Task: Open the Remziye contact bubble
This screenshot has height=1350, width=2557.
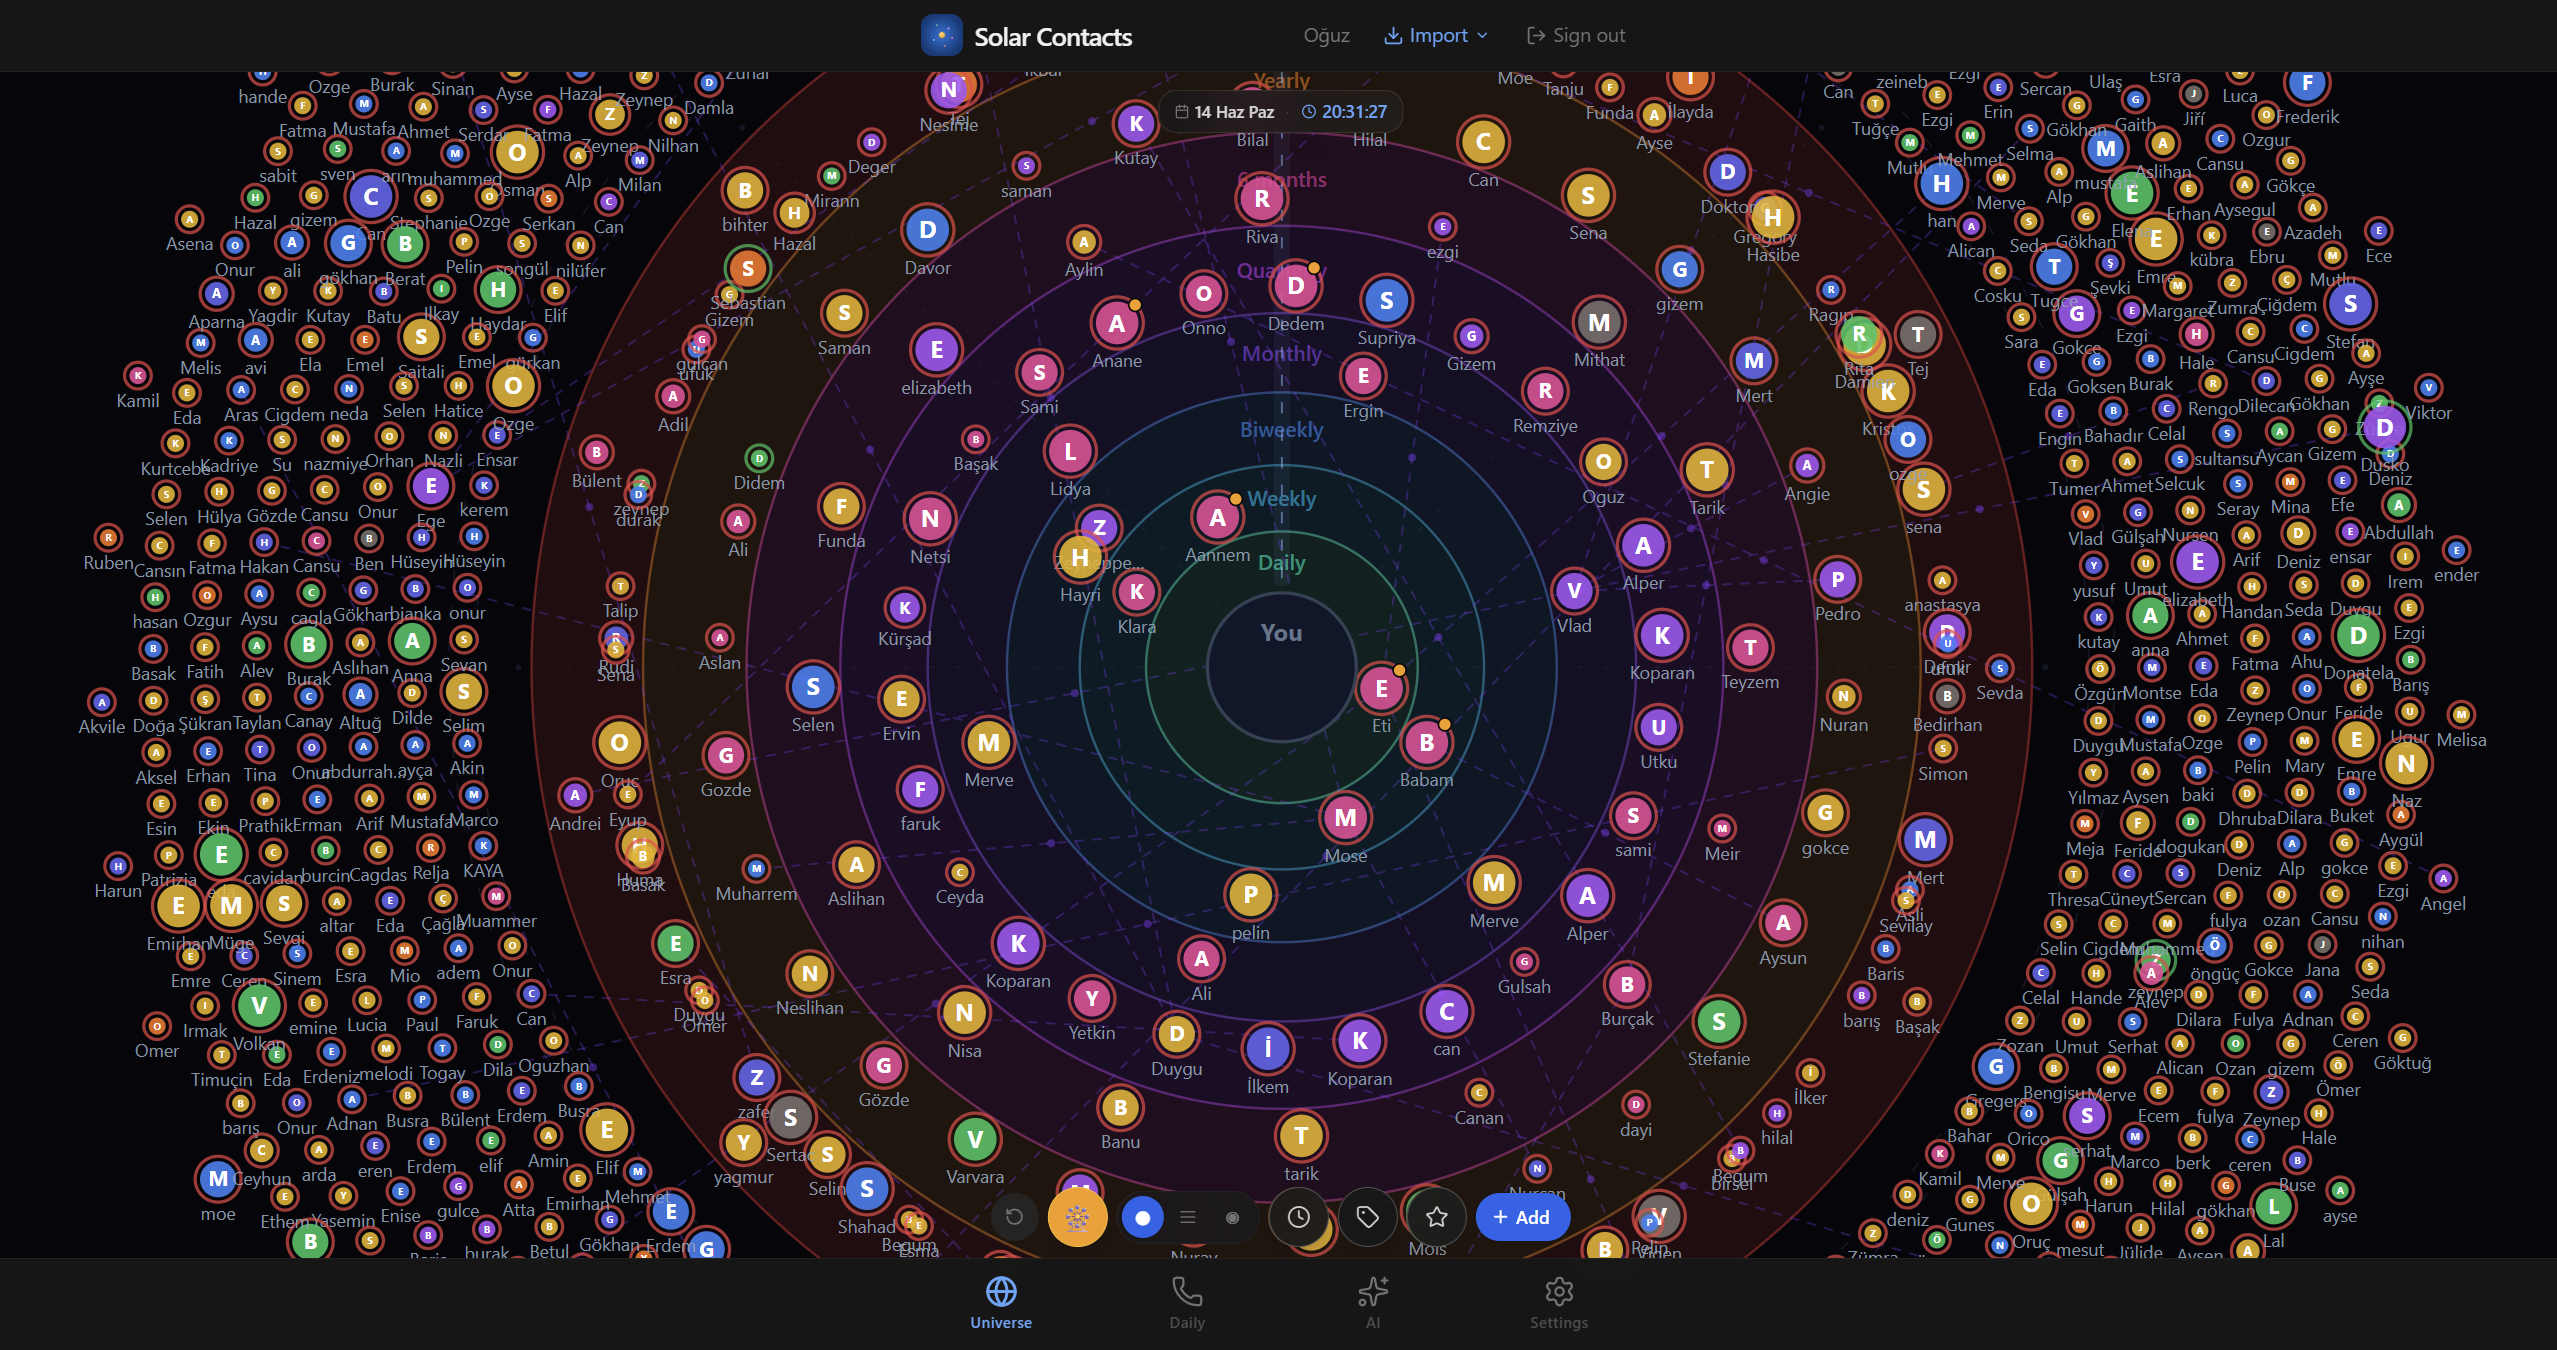Action: pos(1545,391)
